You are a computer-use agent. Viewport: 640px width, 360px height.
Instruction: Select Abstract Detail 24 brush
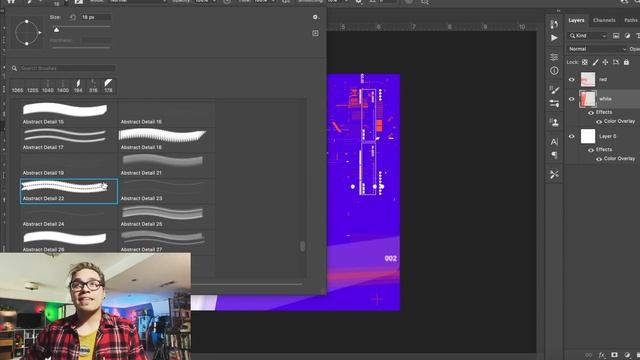(69, 216)
